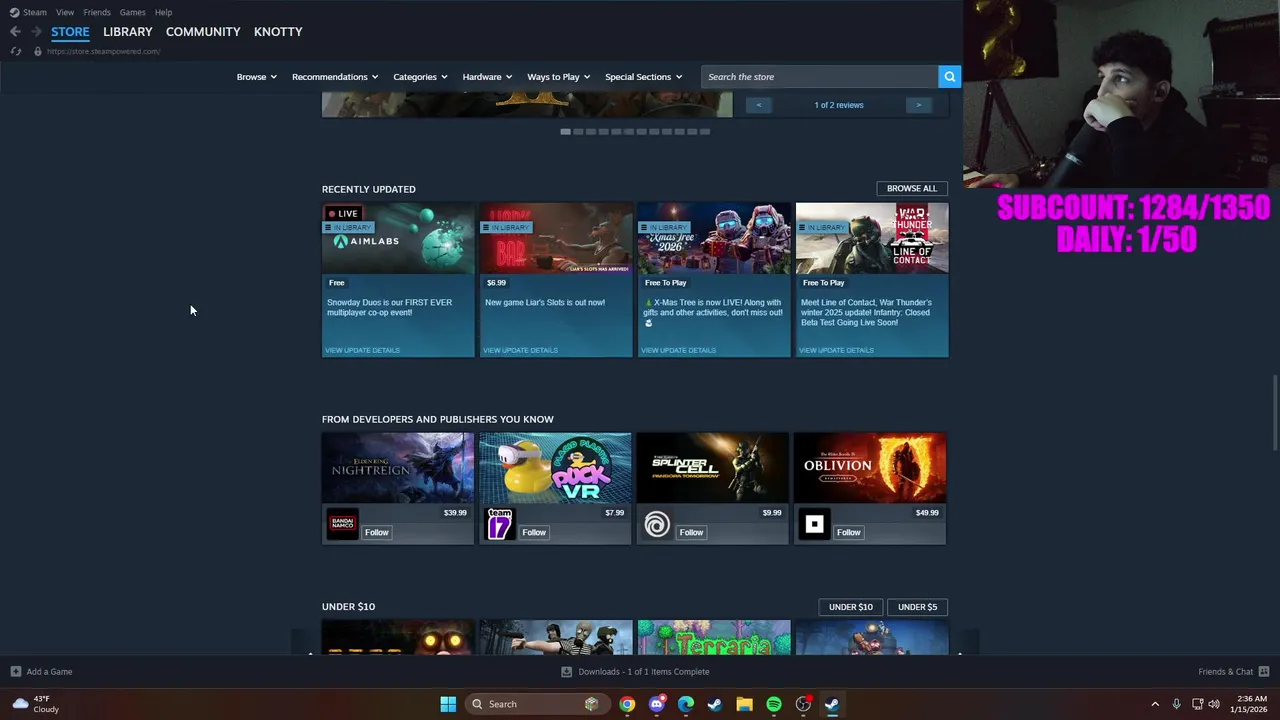
Task: View update details for Aimlabs
Action: pos(362,350)
